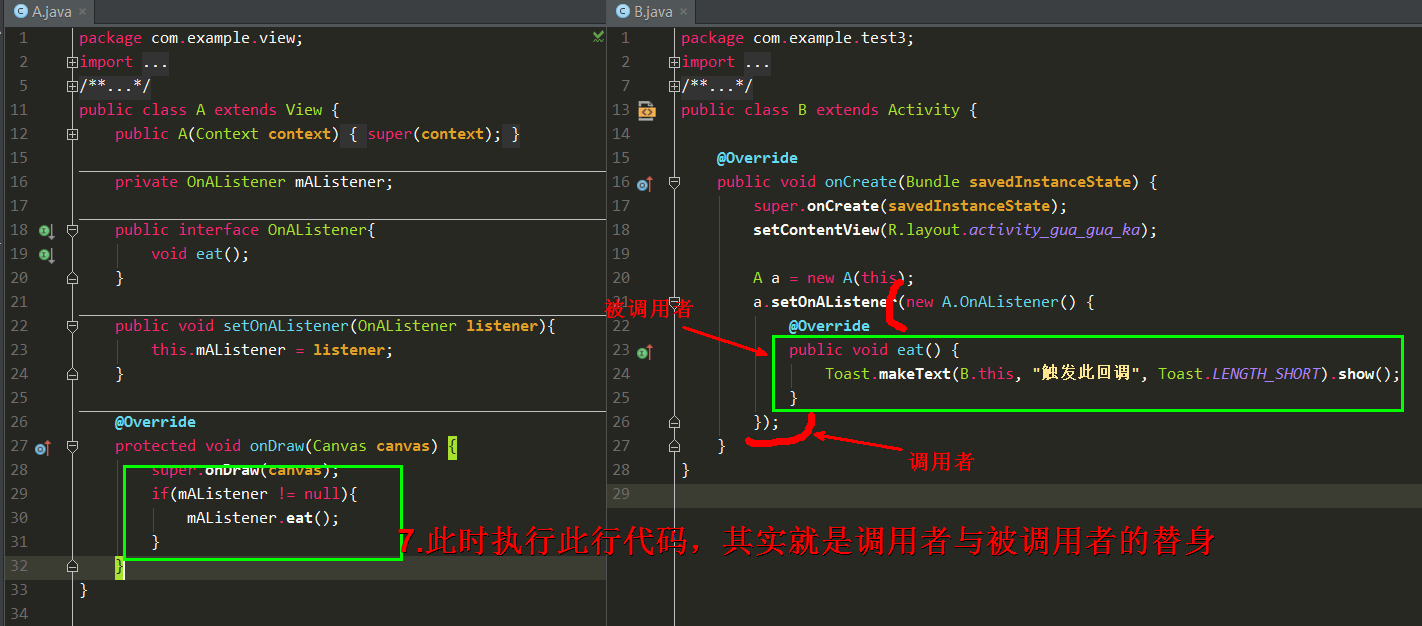The height and width of the screenshot is (626, 1422).
Task: Click 'makeText' in Toast call
Action: coord(914,374)
